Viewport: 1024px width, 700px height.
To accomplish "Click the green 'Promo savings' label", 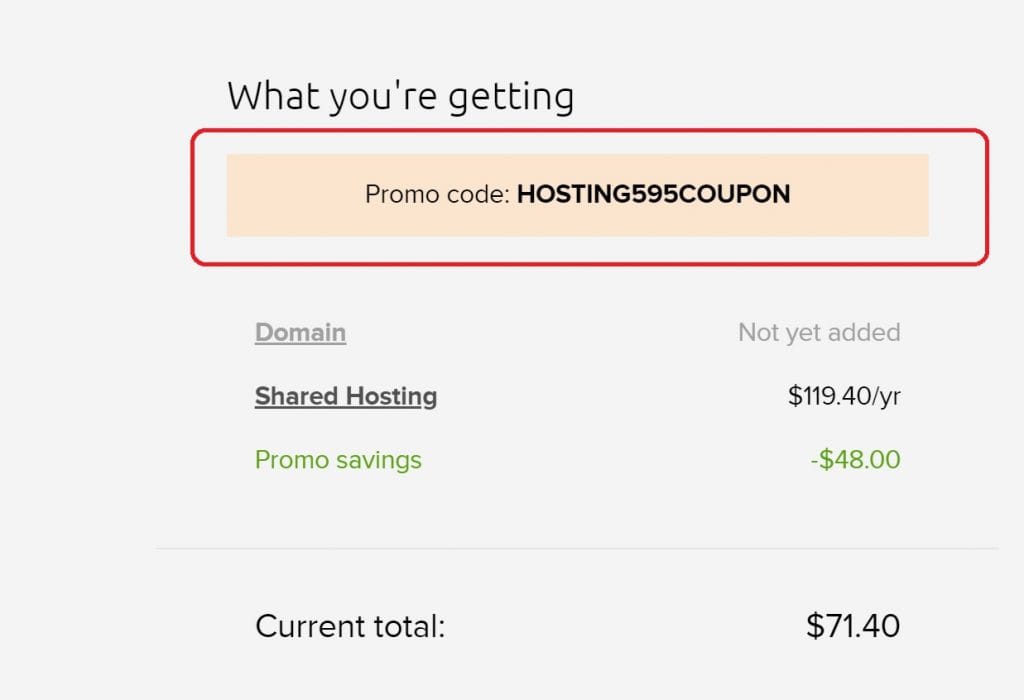I will coord(338,460).
